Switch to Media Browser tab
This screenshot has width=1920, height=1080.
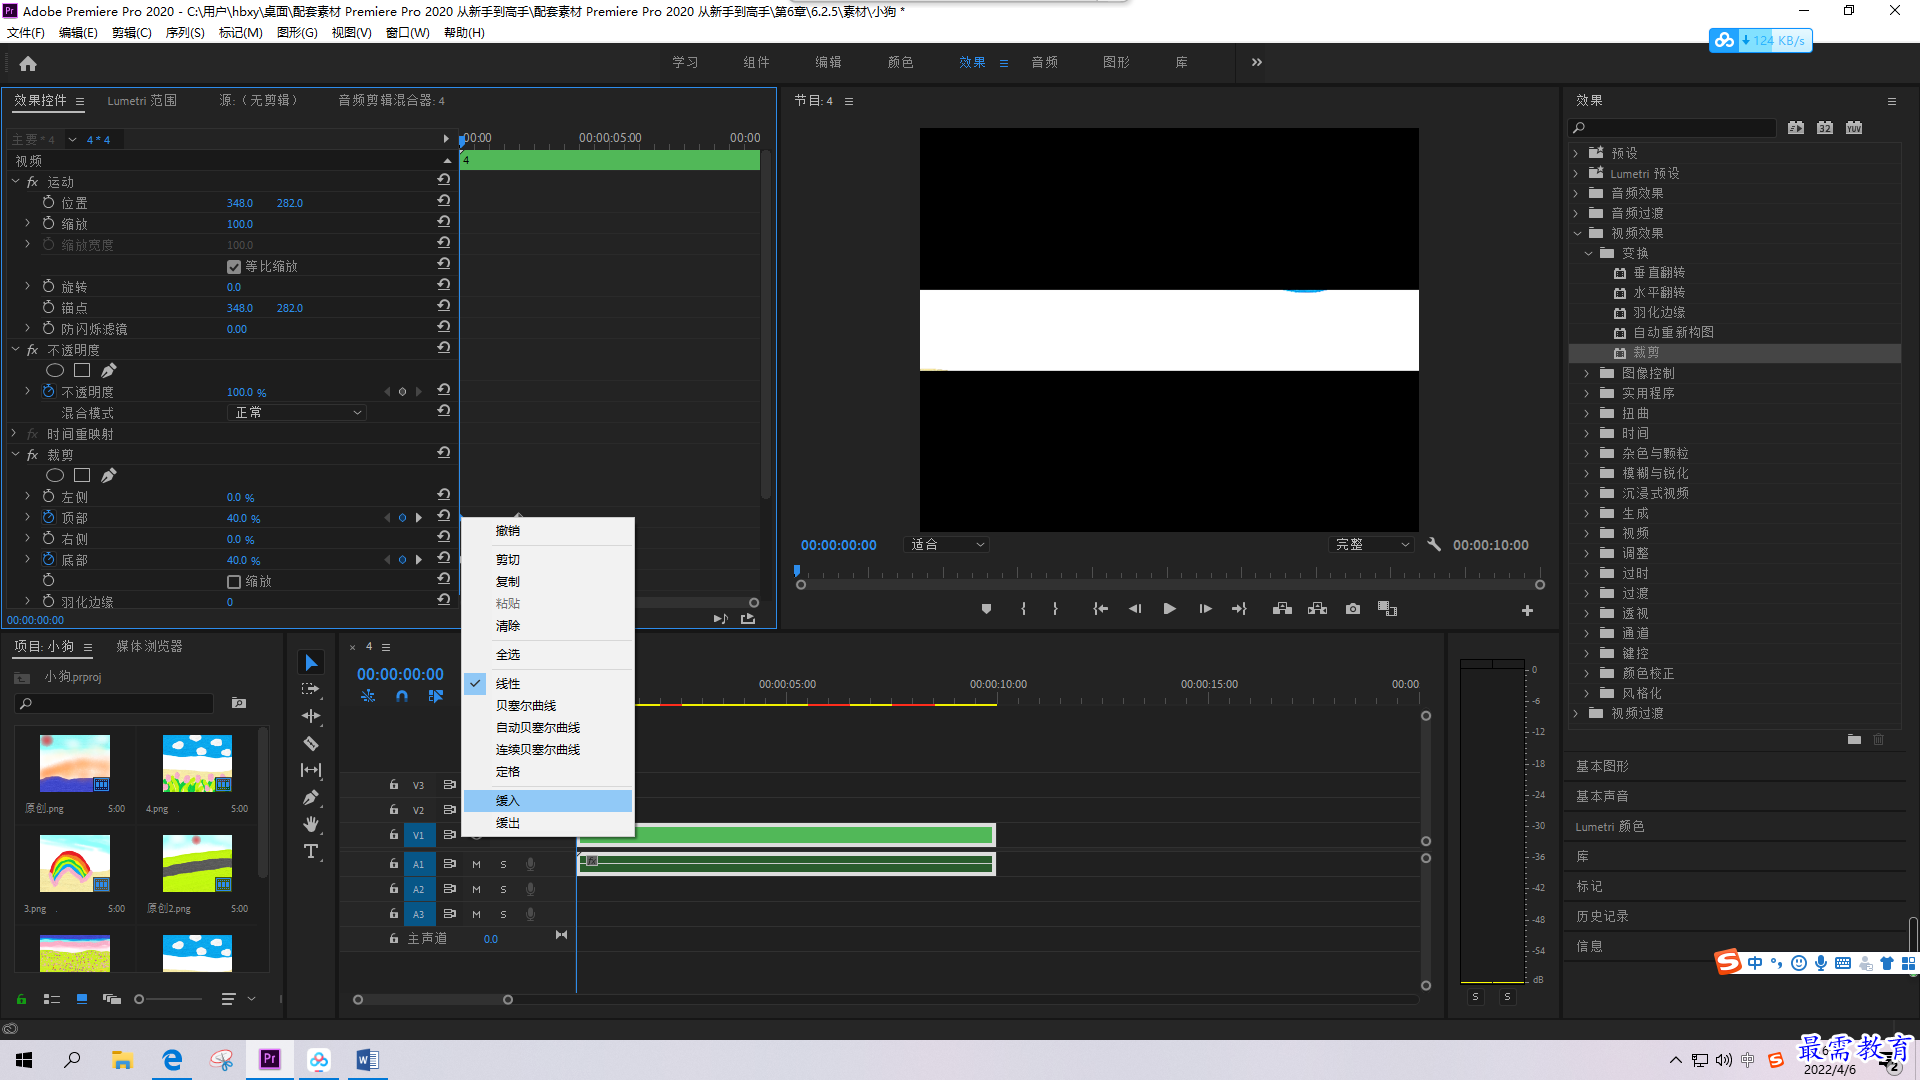pyautogui.click(x=149, y=646)
